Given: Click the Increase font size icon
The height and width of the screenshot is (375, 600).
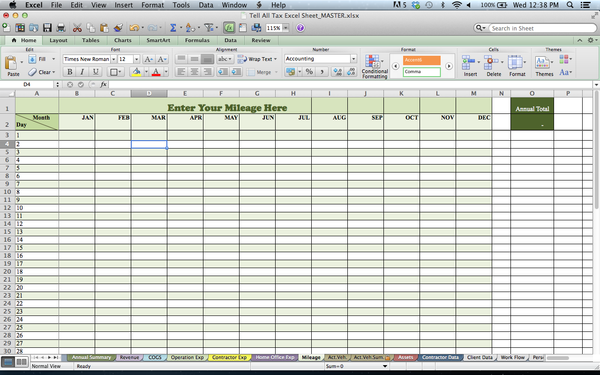Looking at the screenshot, I should point(148,59).
